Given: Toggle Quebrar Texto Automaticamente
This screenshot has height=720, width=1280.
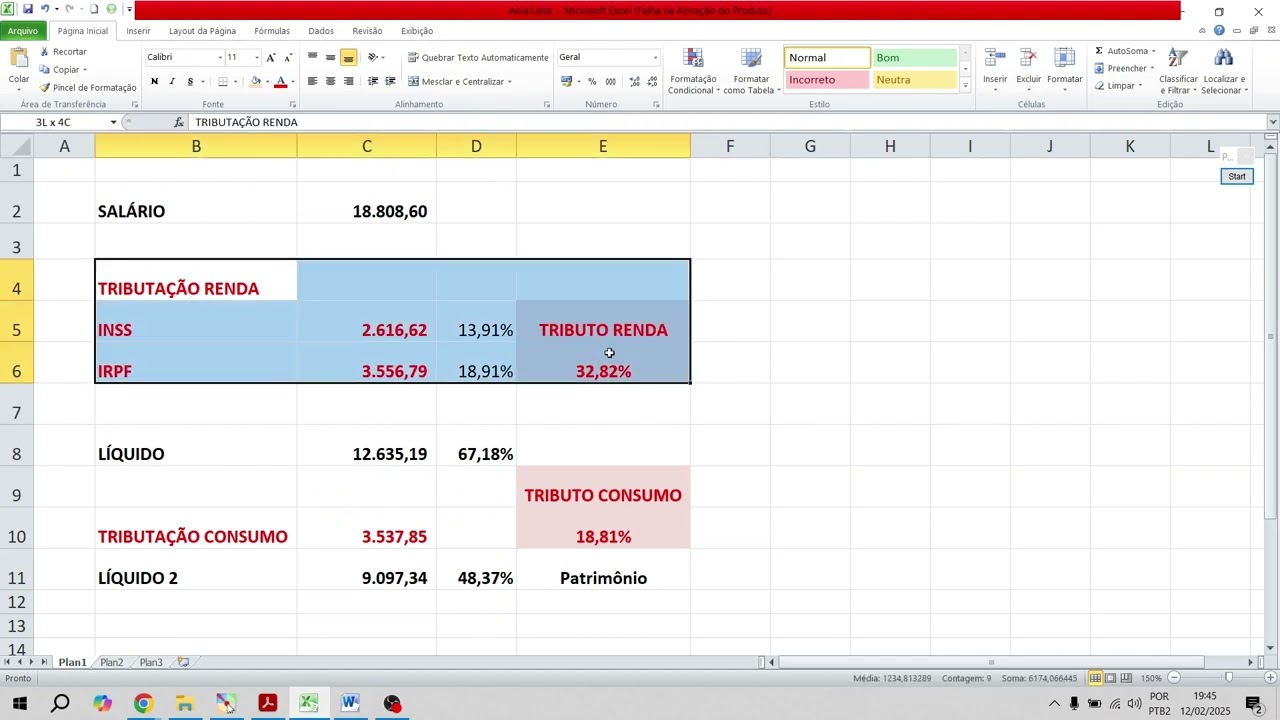Looking at the screenshot, I should coord(478,57).
